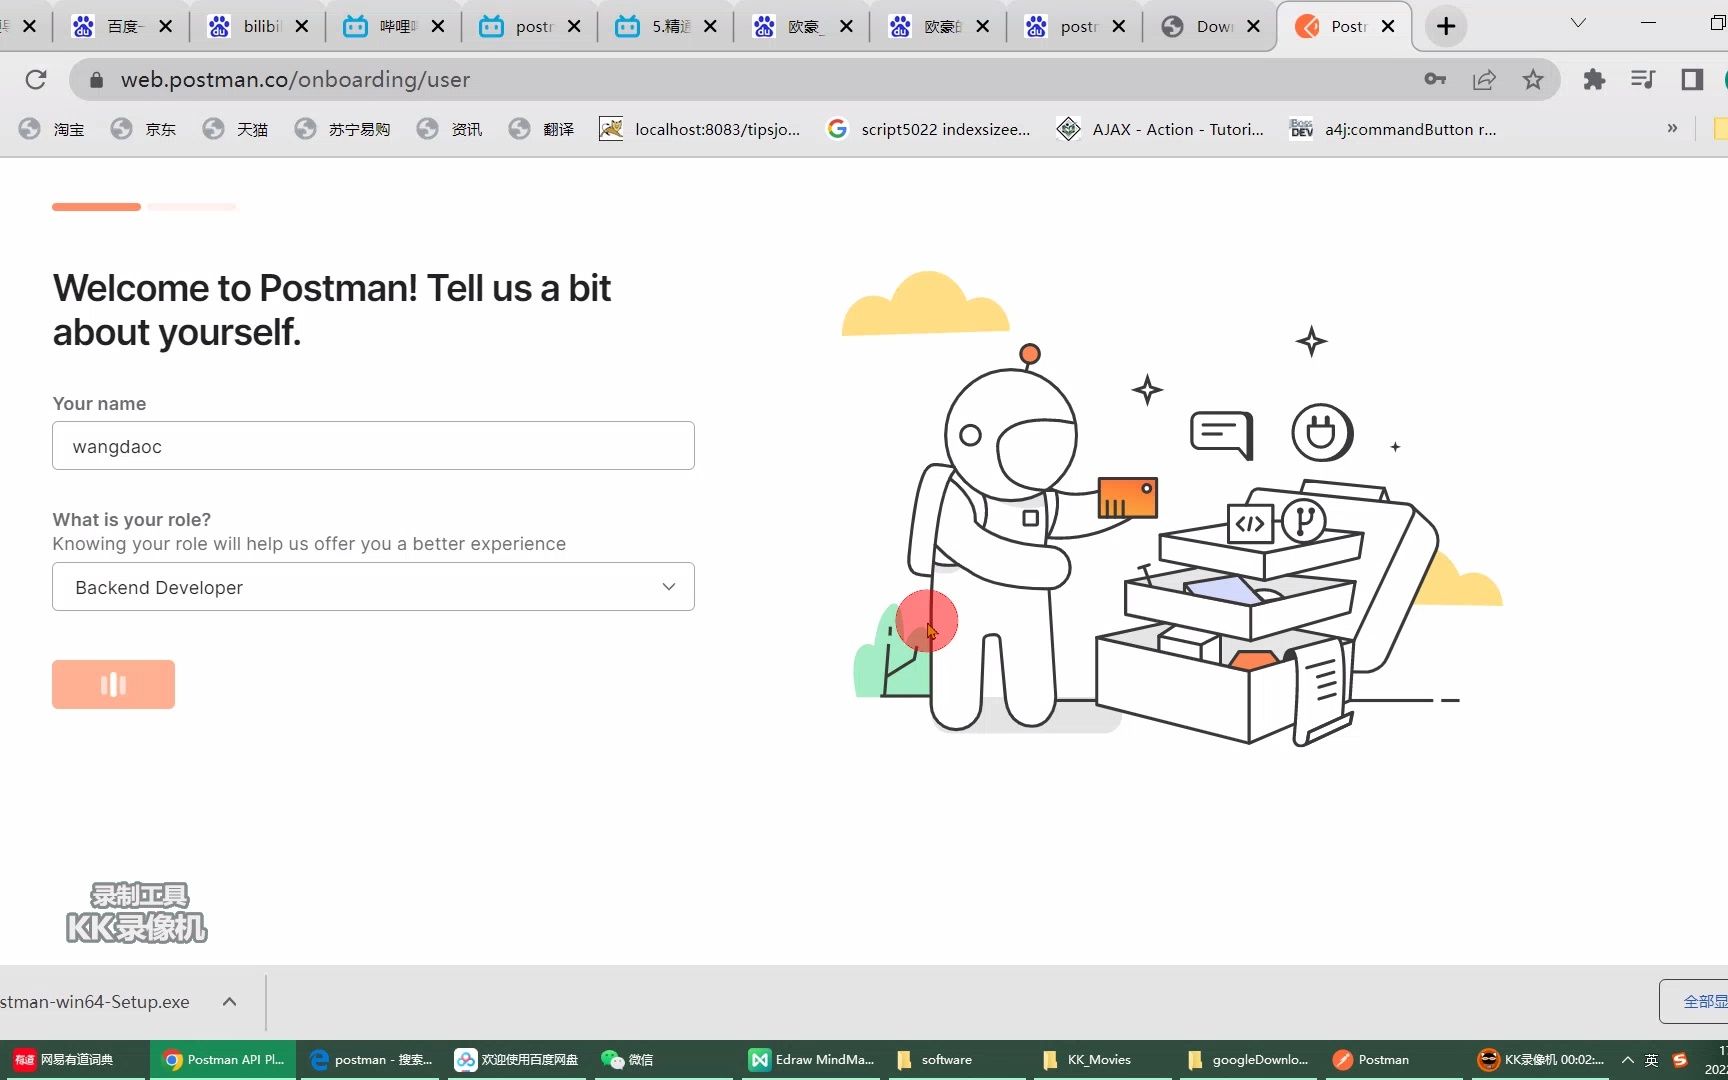Open Edraw MindMaster from the taskbar
1728x1080 pixels.
[812, 1060]
